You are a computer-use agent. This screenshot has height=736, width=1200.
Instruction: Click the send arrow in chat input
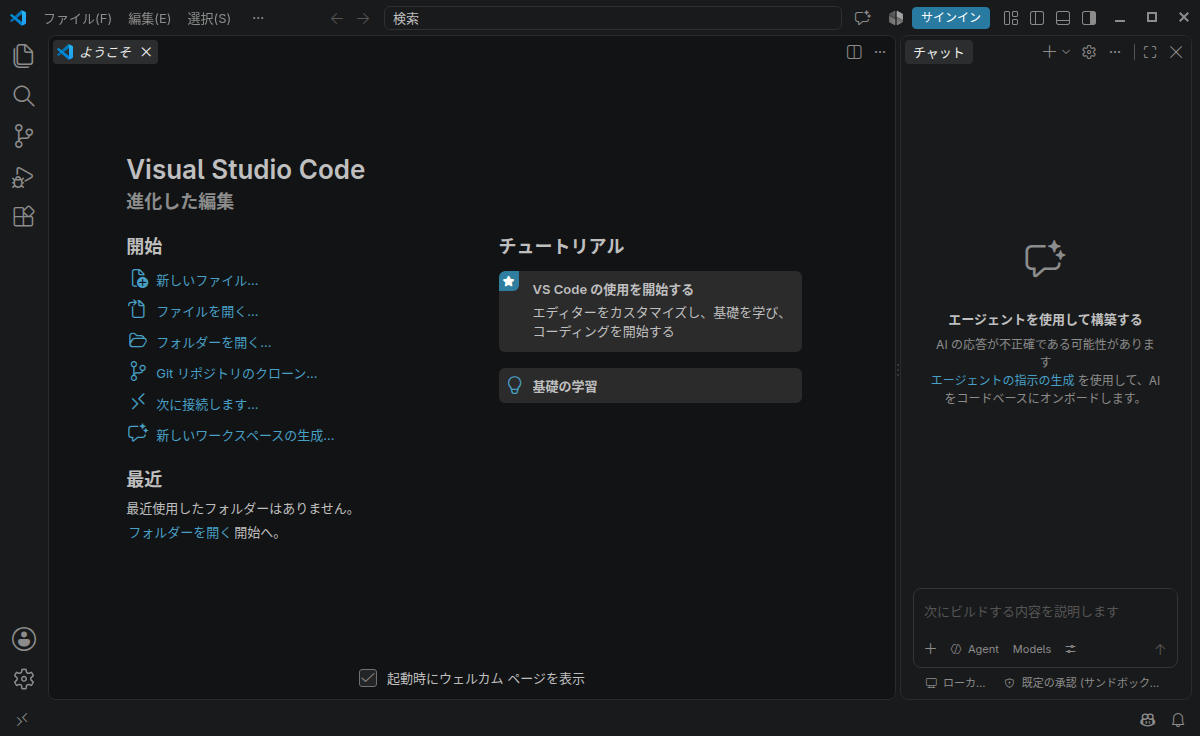point(1160,649)
